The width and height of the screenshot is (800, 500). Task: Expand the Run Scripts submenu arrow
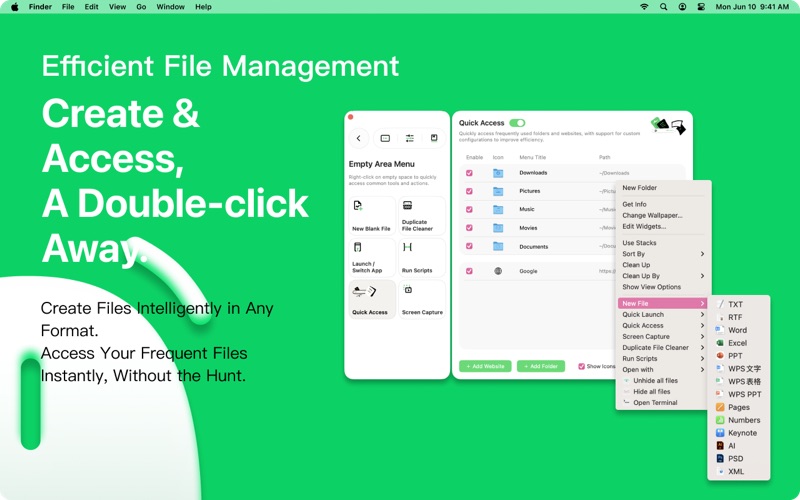[x=702, y=358]
